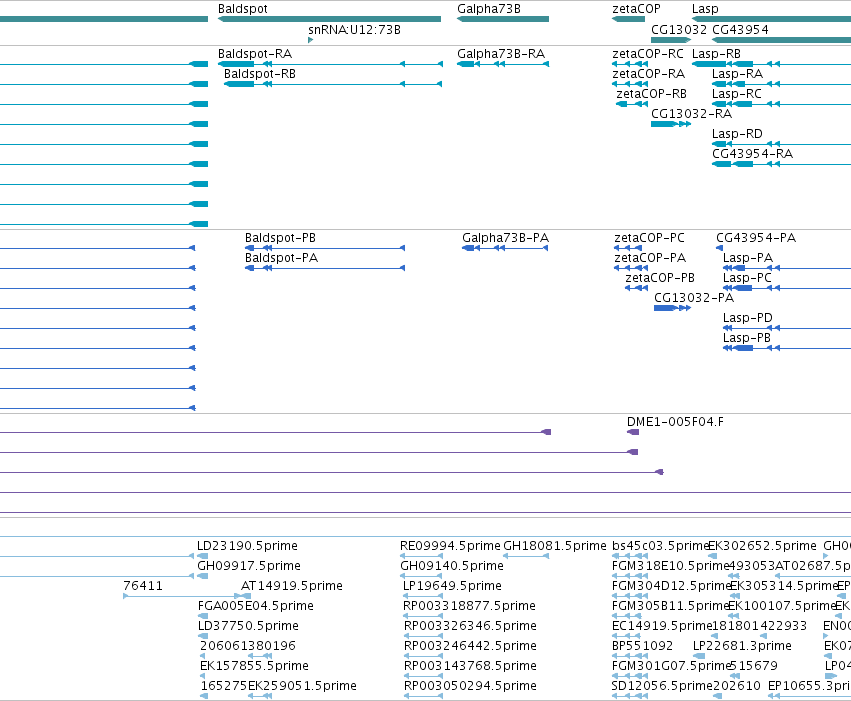851x701 pixels.
Task: Open the Lasp-RD transcript label
Action: coord(738,134)
